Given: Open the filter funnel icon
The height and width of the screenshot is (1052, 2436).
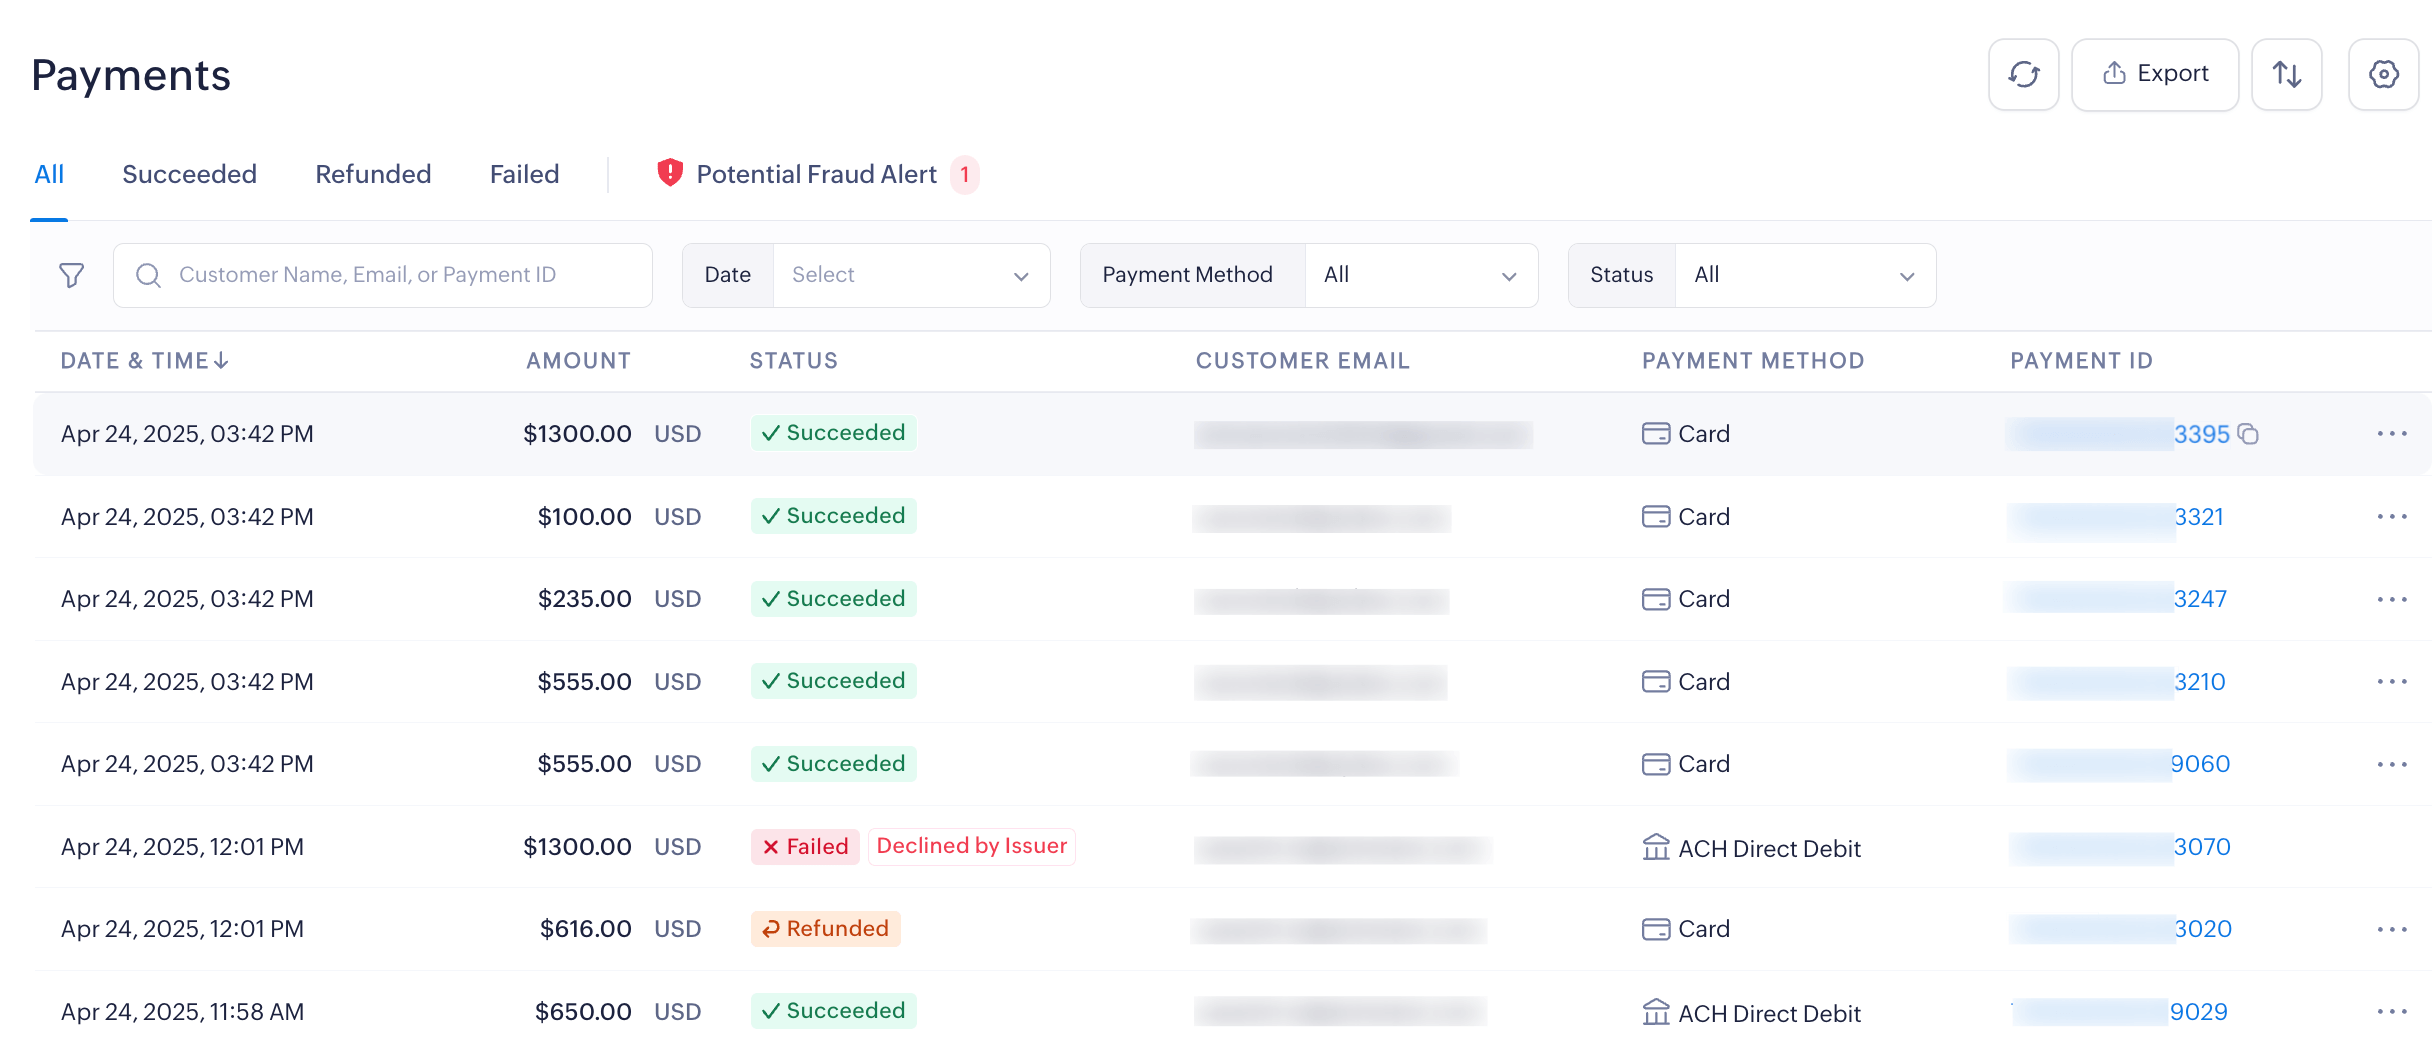Looking at the screenshot, I should 71,274.
